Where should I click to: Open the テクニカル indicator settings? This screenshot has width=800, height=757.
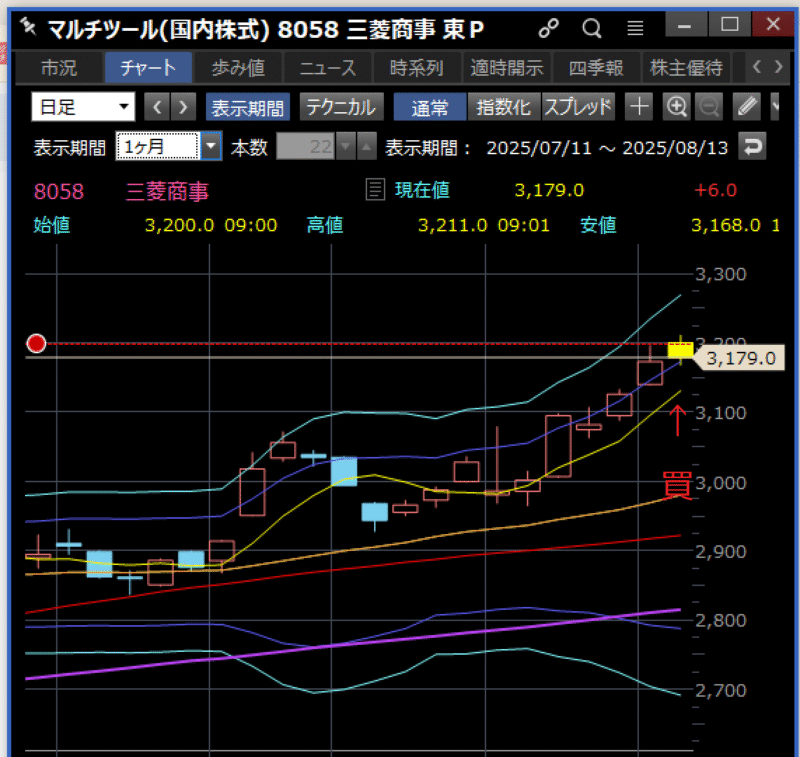pos(341,107)
